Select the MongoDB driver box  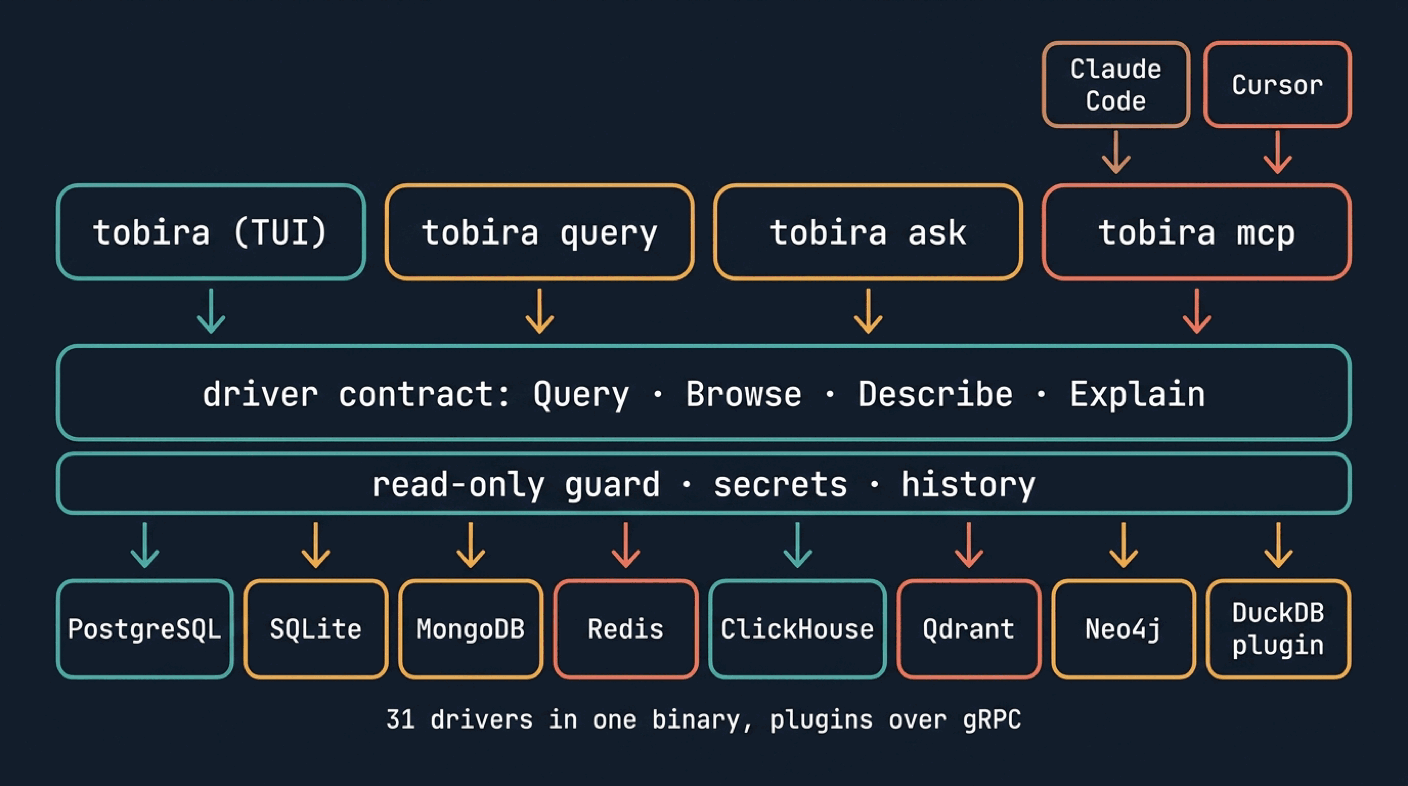coord(470,629)
